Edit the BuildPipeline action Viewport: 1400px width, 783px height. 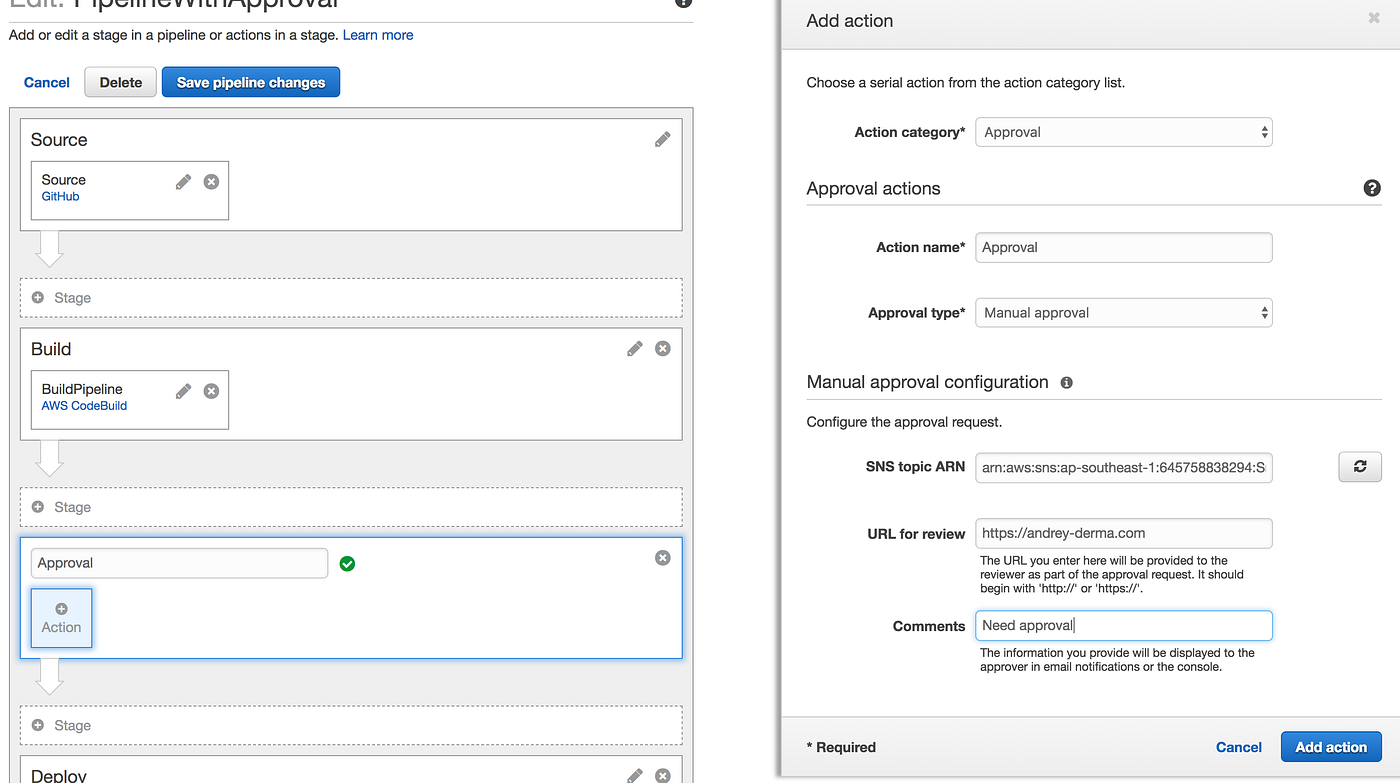[x=181, y=390]
